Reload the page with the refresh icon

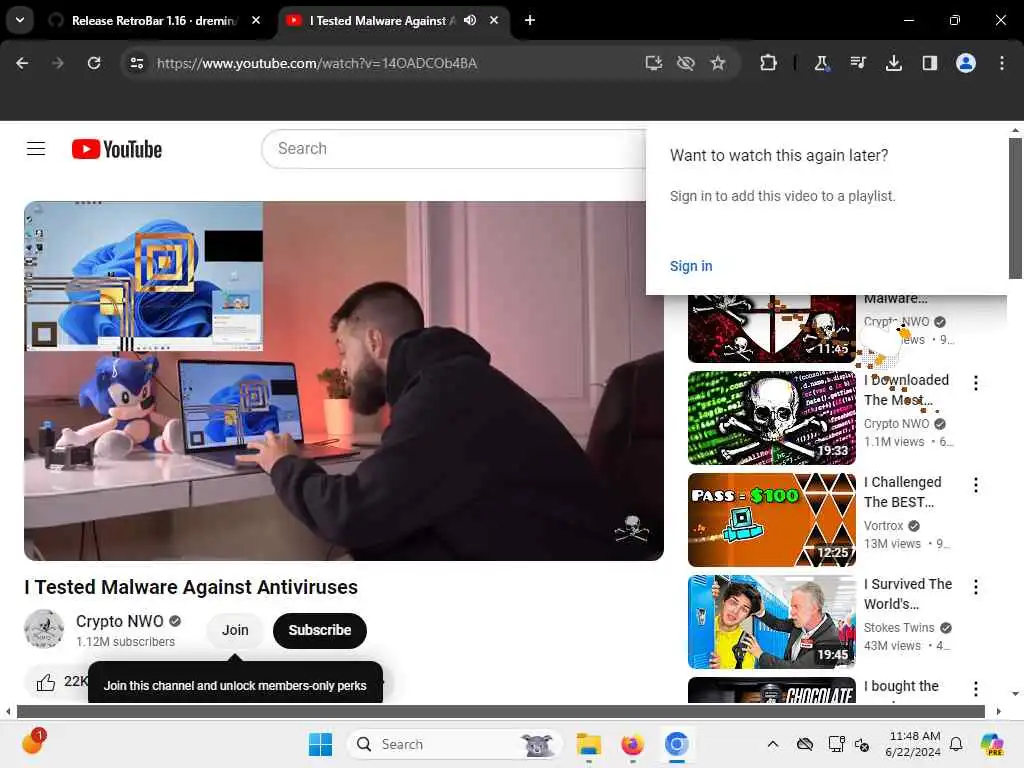(x=94, y=63)
